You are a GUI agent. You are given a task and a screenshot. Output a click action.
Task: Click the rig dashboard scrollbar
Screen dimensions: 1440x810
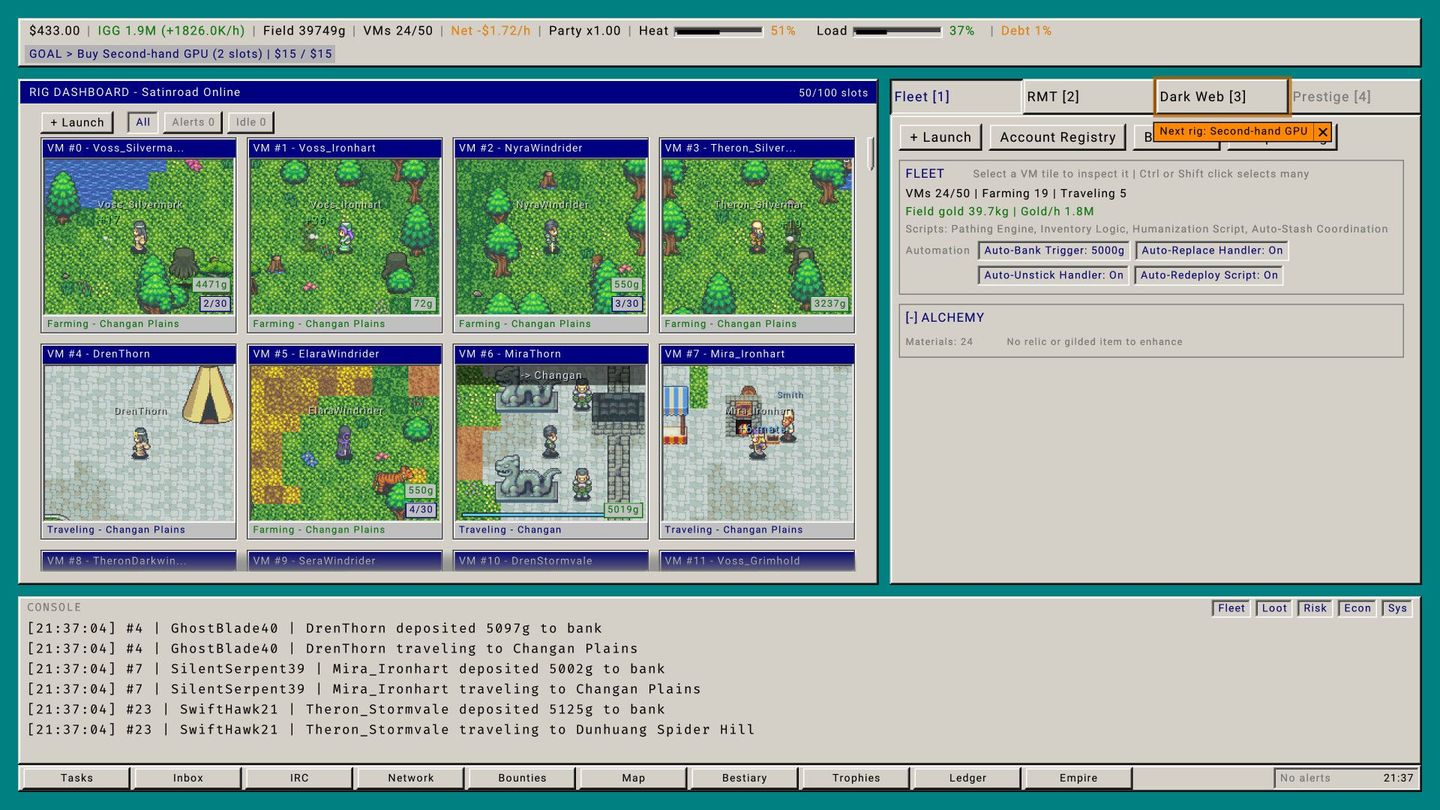coord(871,155)
